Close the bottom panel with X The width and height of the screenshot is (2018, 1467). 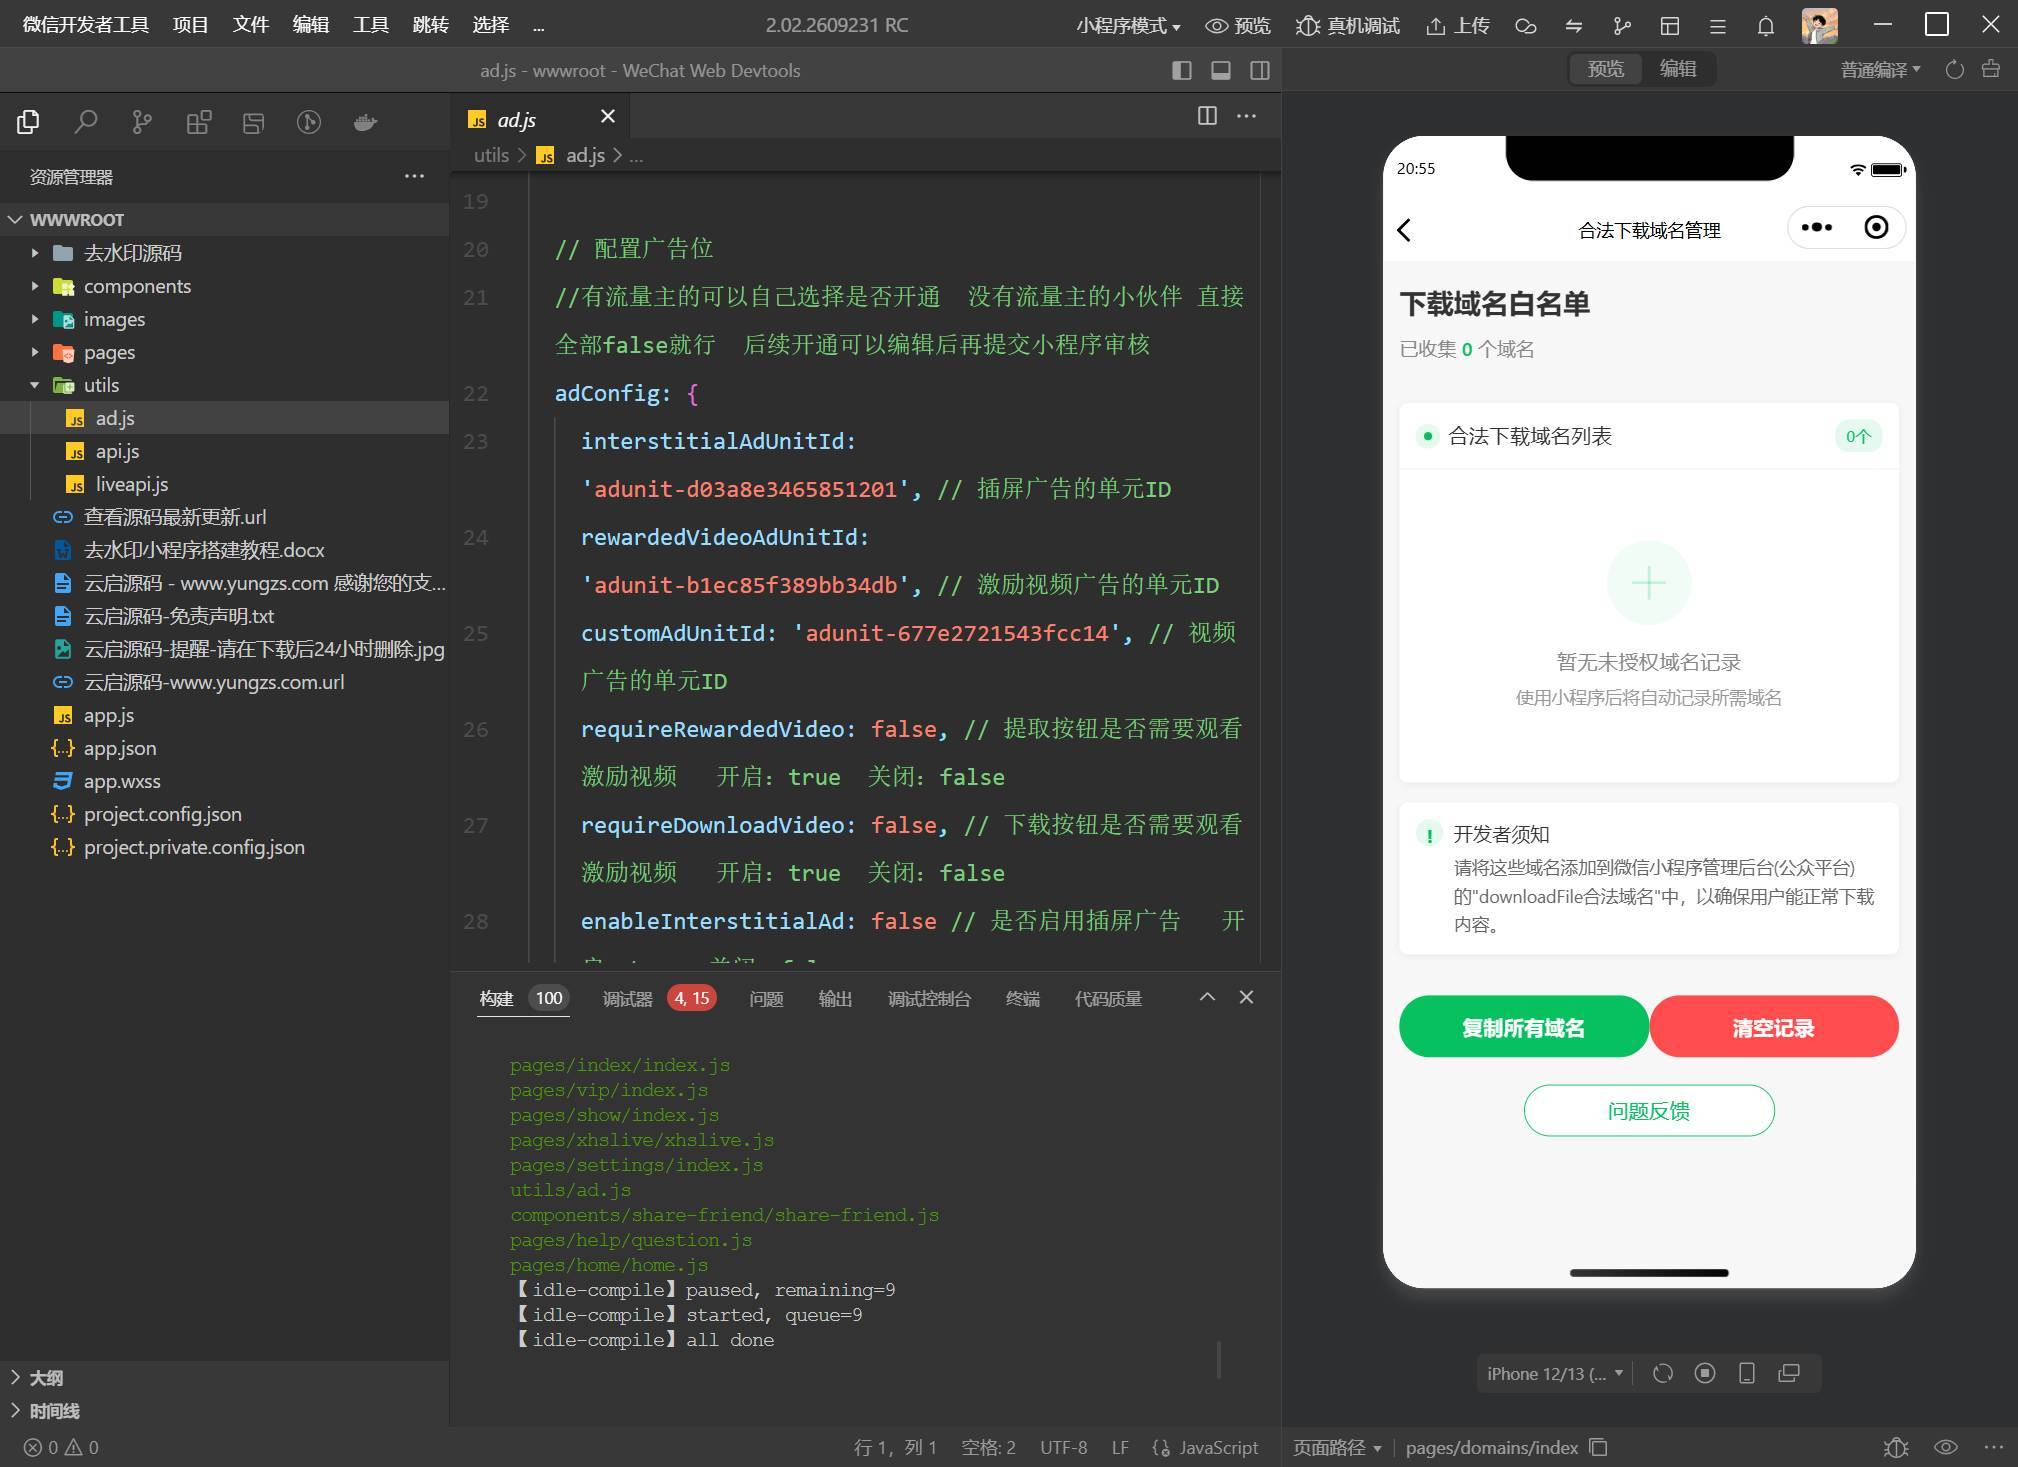[x=1246, y=997]
